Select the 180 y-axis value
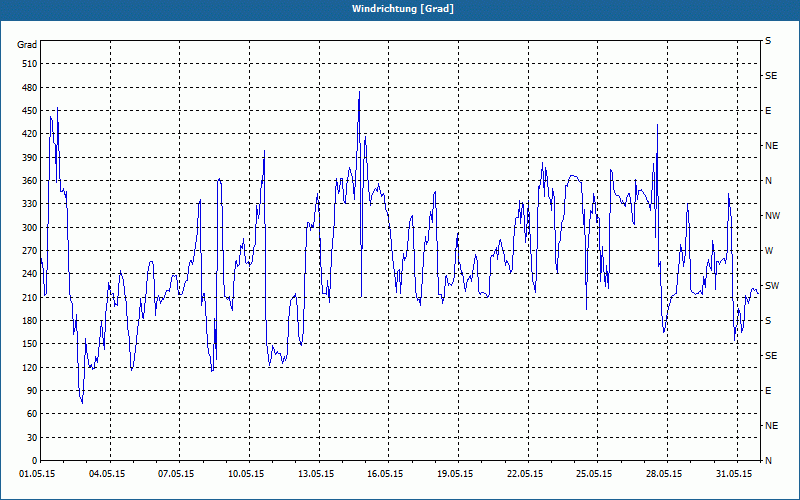 [29, 320]
